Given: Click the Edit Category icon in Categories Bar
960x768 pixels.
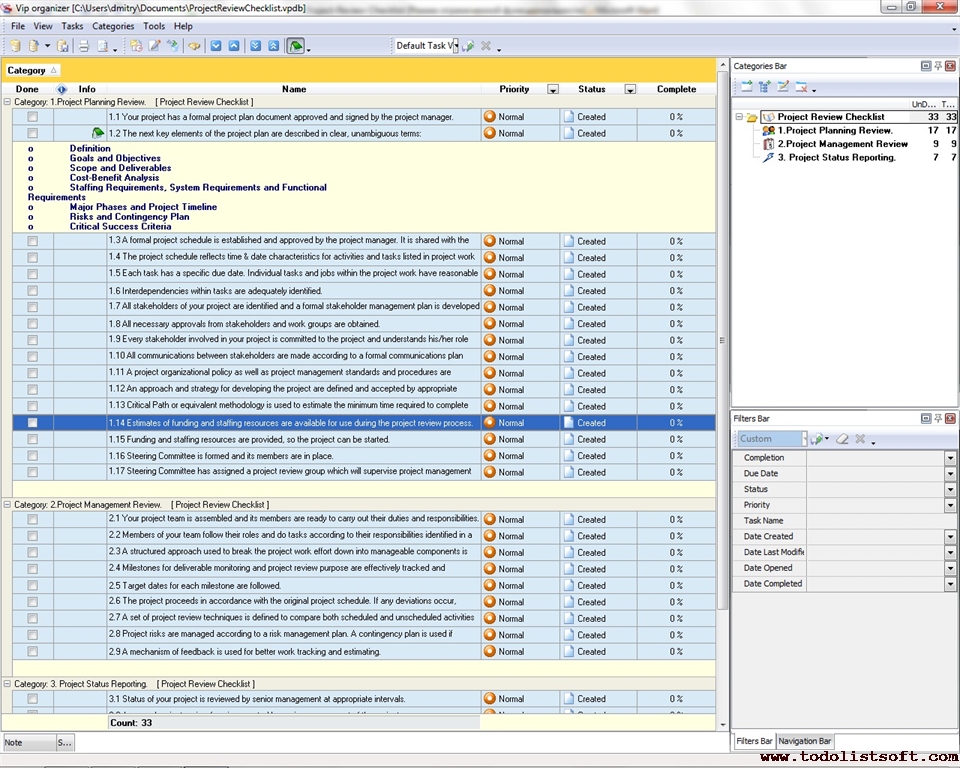Looking at the screenshot, I should [783, 87].
